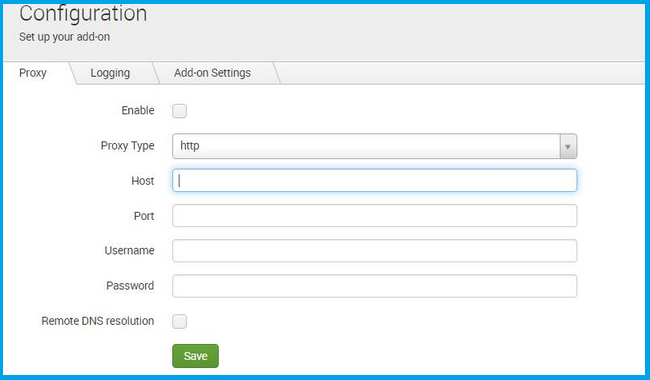
Task: Click the "Host" field label
Action: click(143, 181)
